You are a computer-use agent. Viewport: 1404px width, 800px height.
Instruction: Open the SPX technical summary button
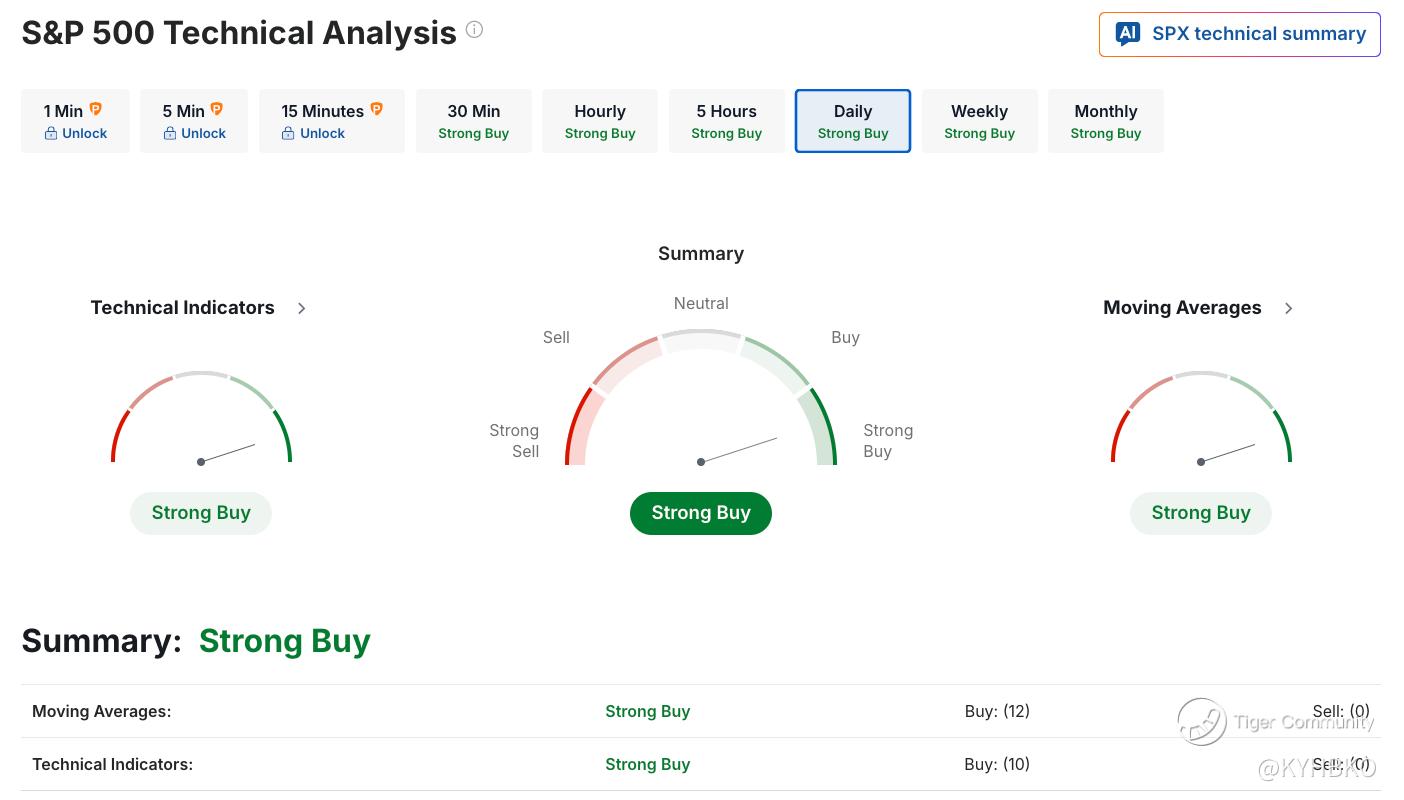(1240, 34)
